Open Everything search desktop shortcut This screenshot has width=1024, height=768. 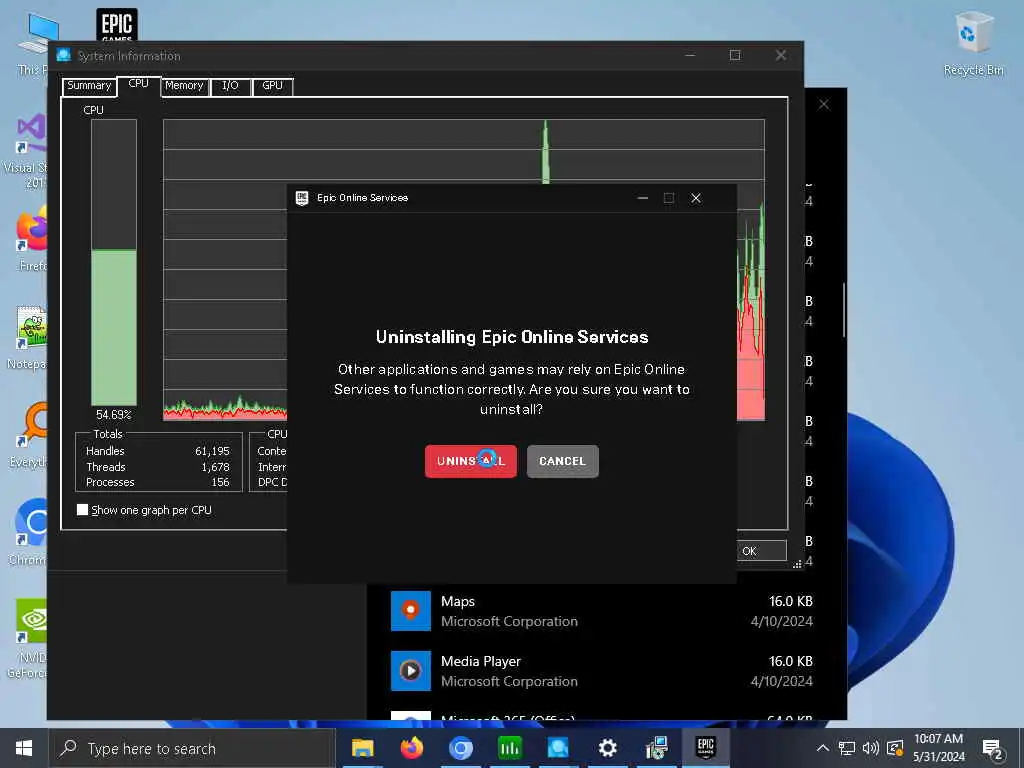(x=30, y=435)
